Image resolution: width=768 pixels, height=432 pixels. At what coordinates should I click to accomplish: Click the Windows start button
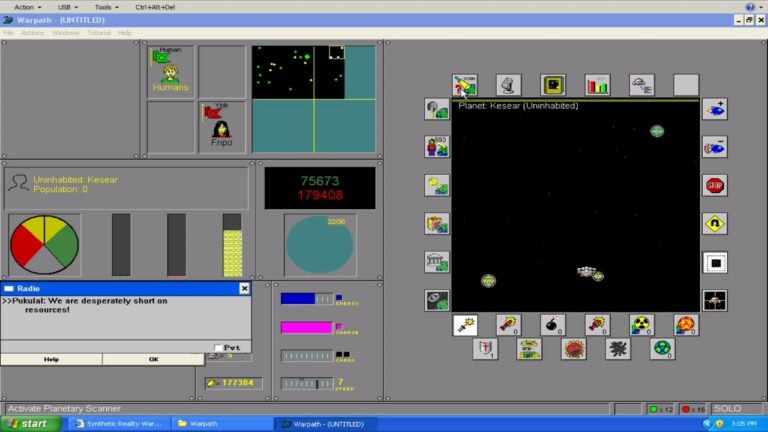[31, 424]
